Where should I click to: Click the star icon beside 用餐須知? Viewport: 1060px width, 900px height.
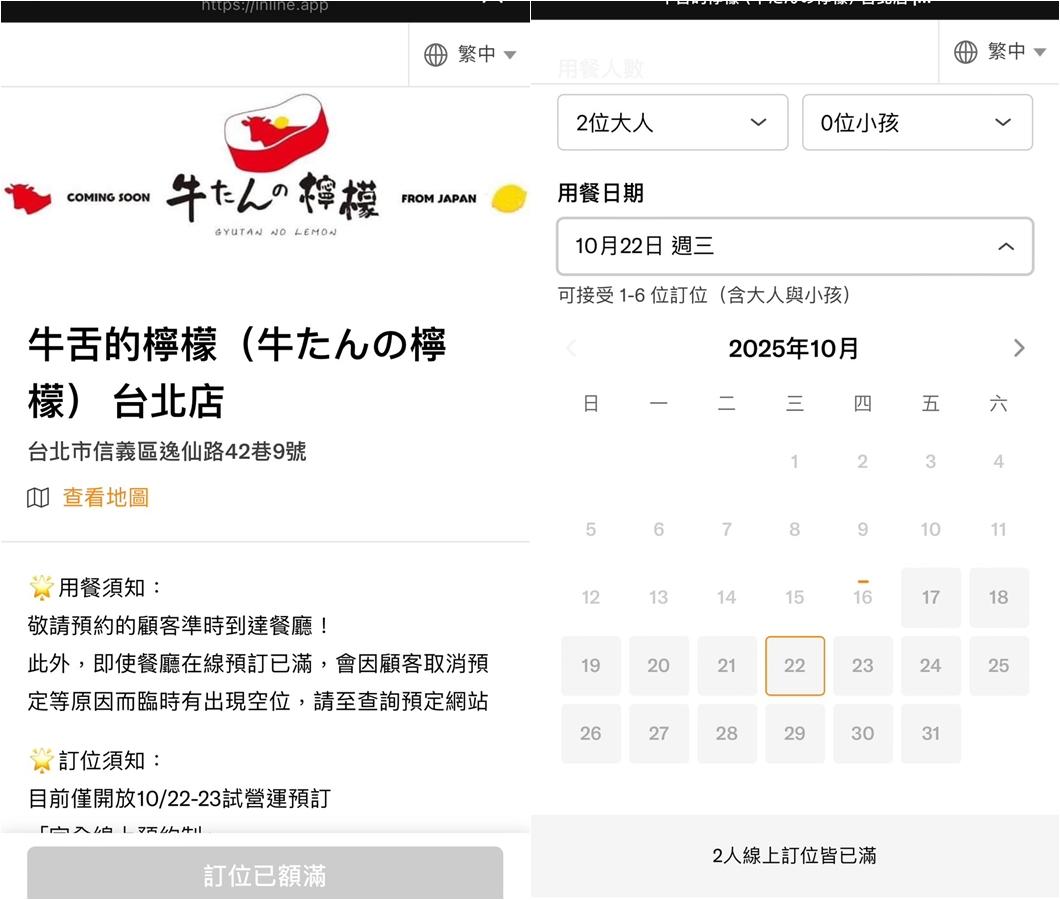tap(41, 587)
